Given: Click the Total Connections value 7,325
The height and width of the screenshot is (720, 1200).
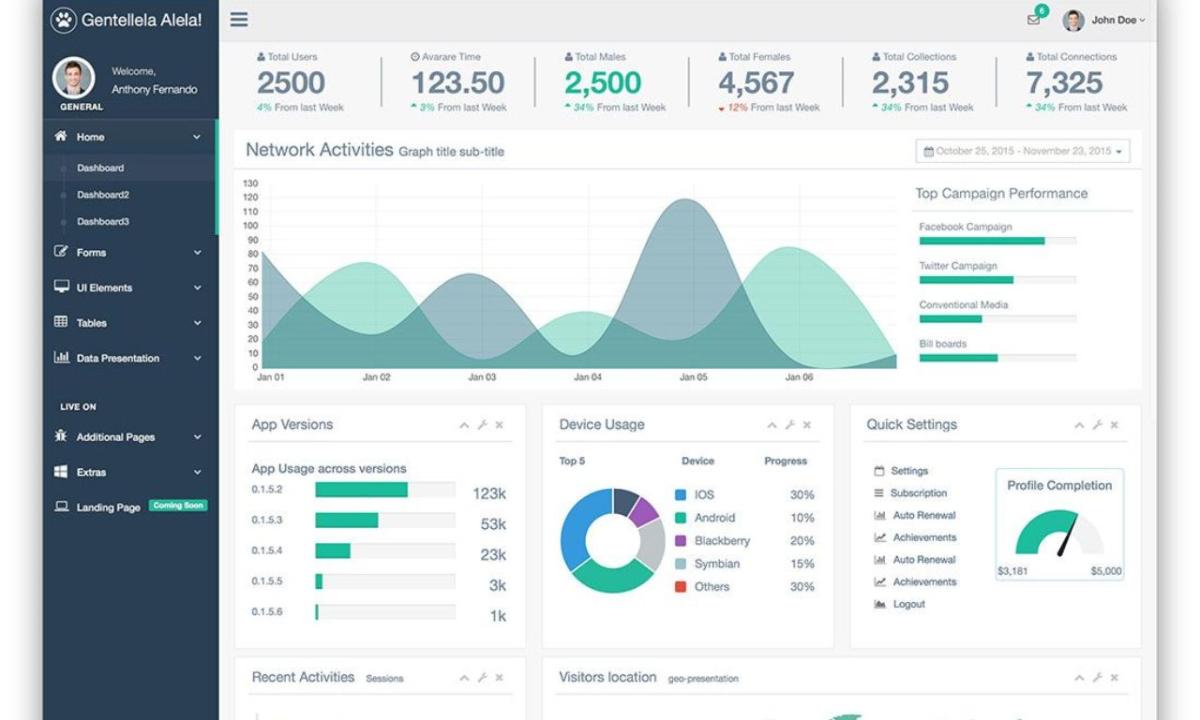Looking at the screenshot, I should tap(1064, 82).
